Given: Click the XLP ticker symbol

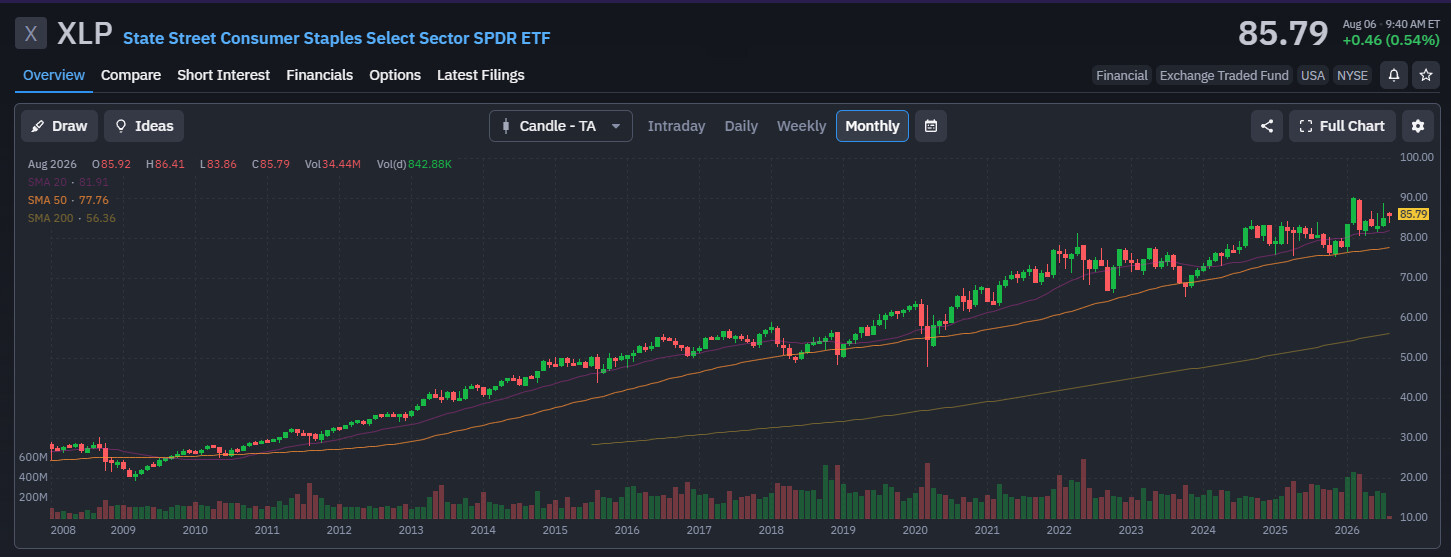Looking at the screenshot, I should tap(85, 33).
